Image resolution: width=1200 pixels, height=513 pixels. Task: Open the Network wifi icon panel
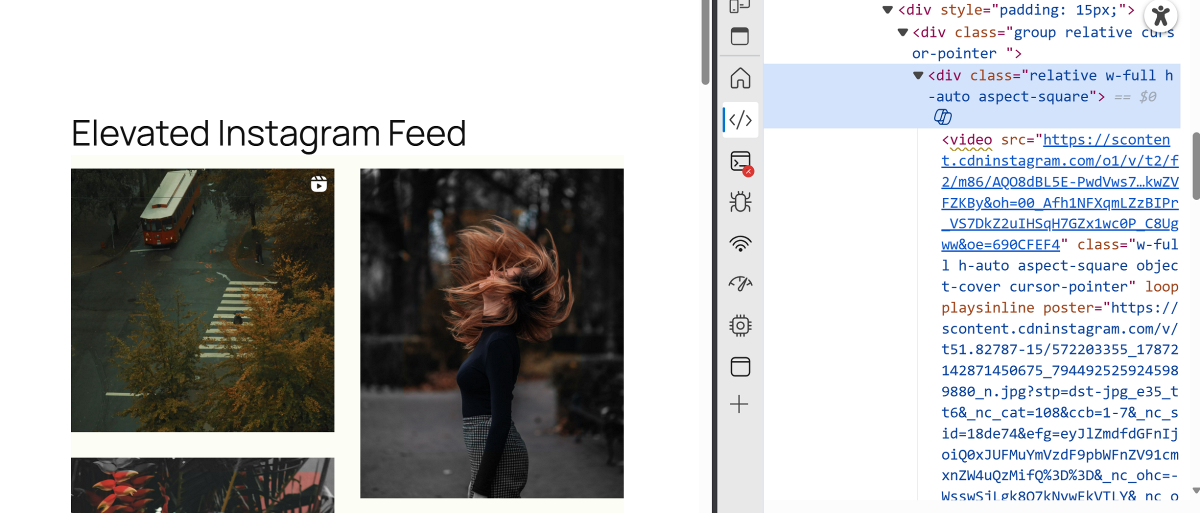tap(740, 243)
